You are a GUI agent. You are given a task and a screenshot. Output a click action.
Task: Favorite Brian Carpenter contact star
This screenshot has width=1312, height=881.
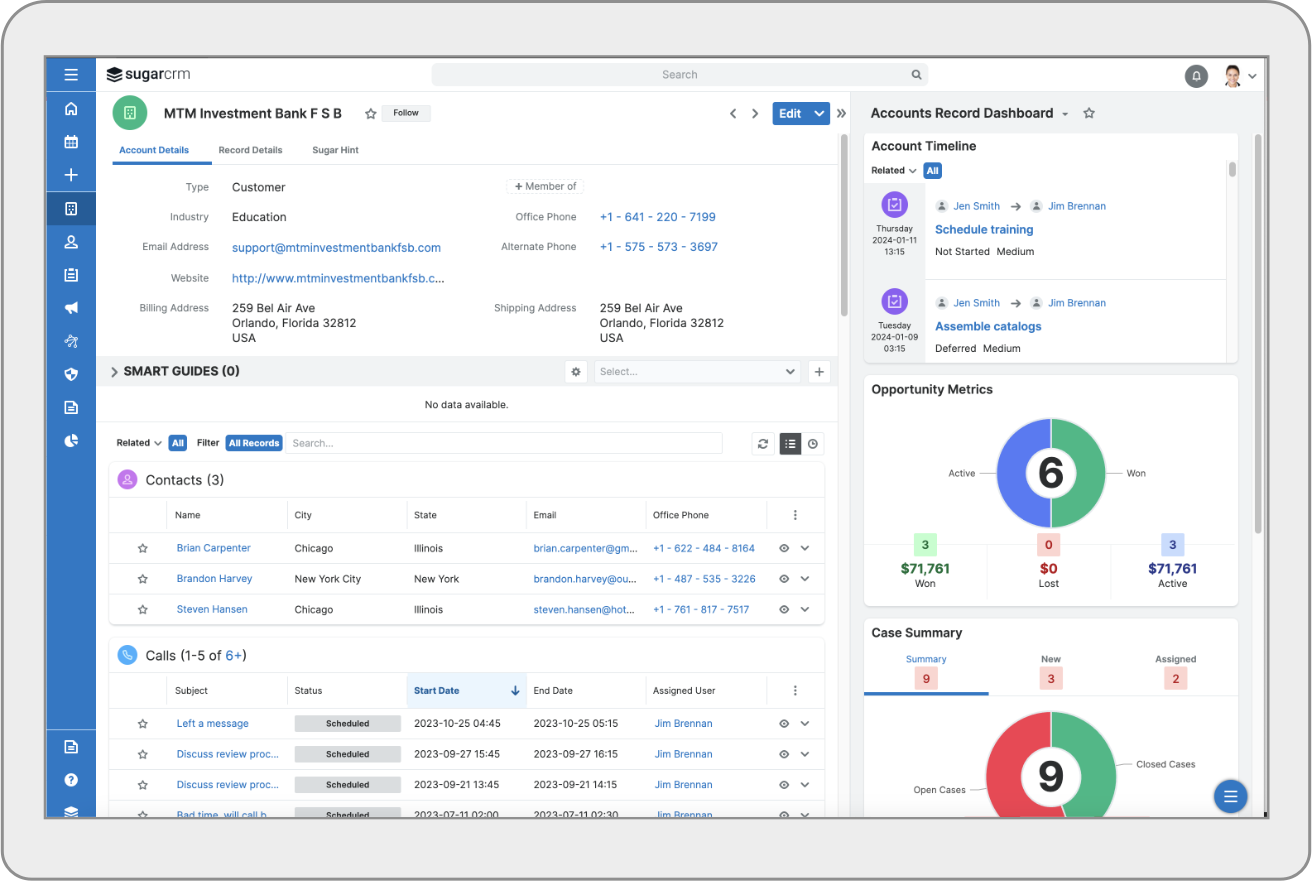[143, 549]
